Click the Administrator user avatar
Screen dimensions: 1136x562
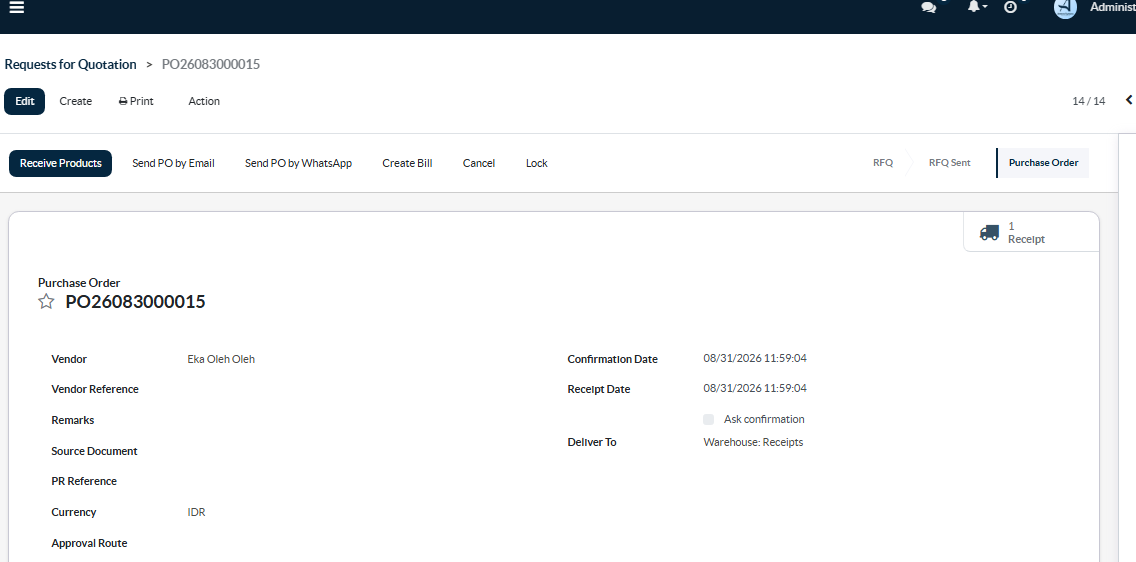pos(1065,7)
